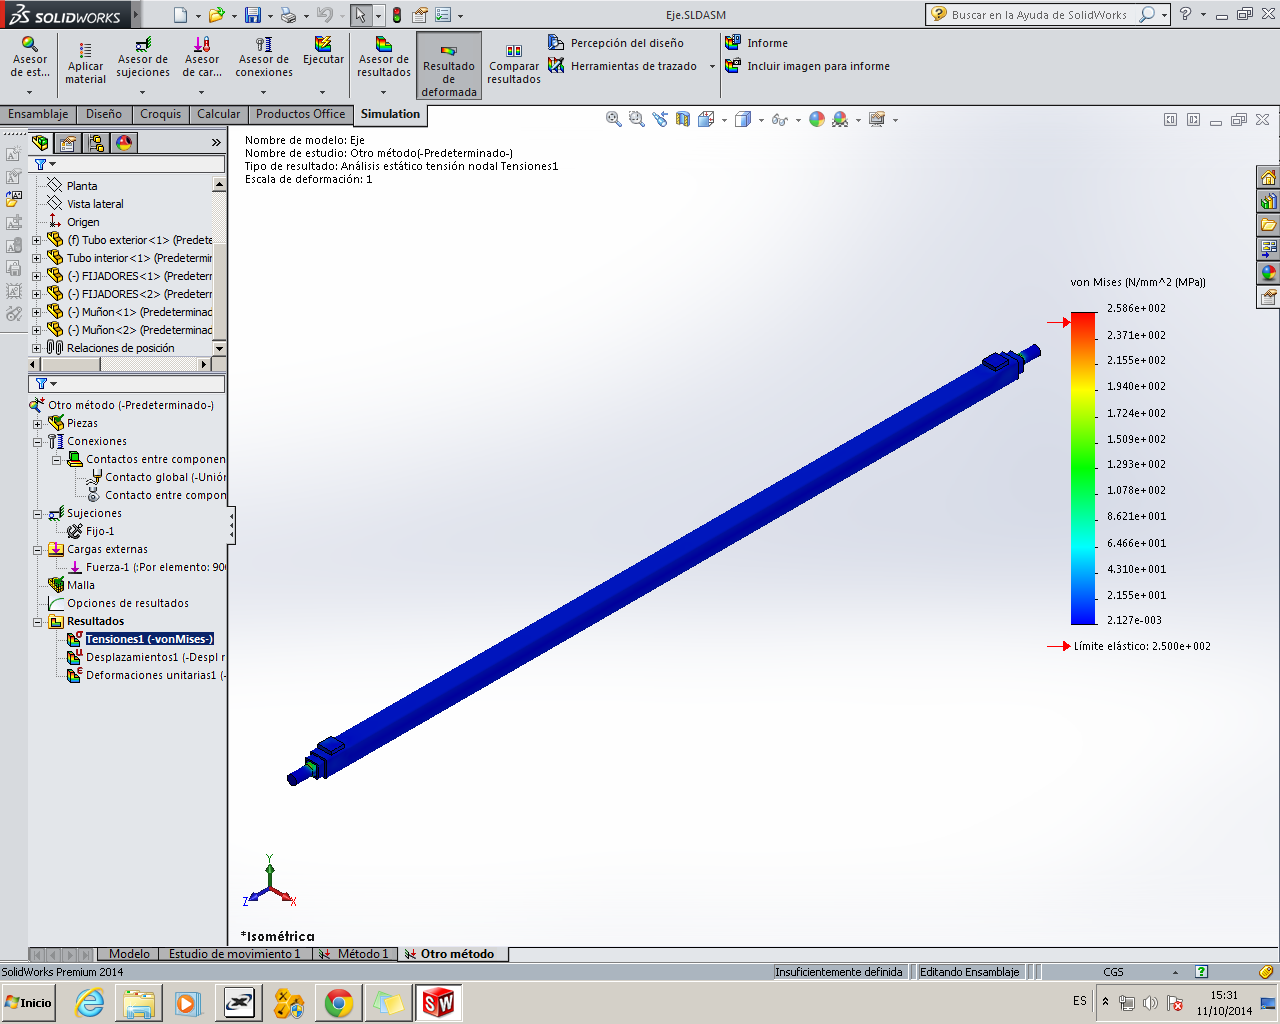Screen dimensions: 1280x1024
Task: Switch to Calcular tab
Action: tap(218, 114)
